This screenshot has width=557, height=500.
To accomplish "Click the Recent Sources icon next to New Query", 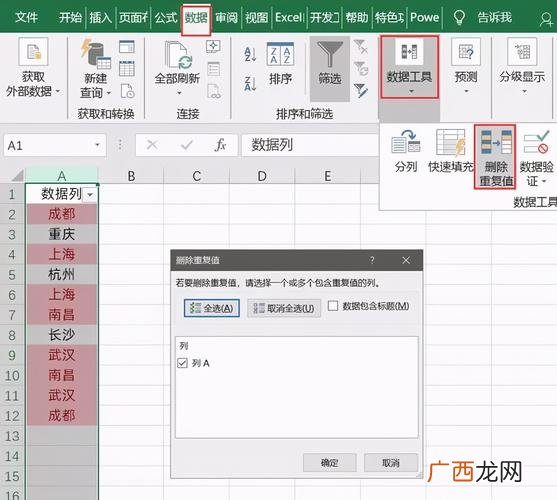I will (127, 91).
